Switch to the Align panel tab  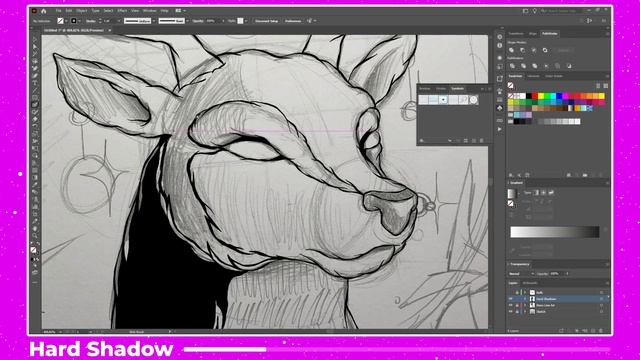tap(533, 33)
